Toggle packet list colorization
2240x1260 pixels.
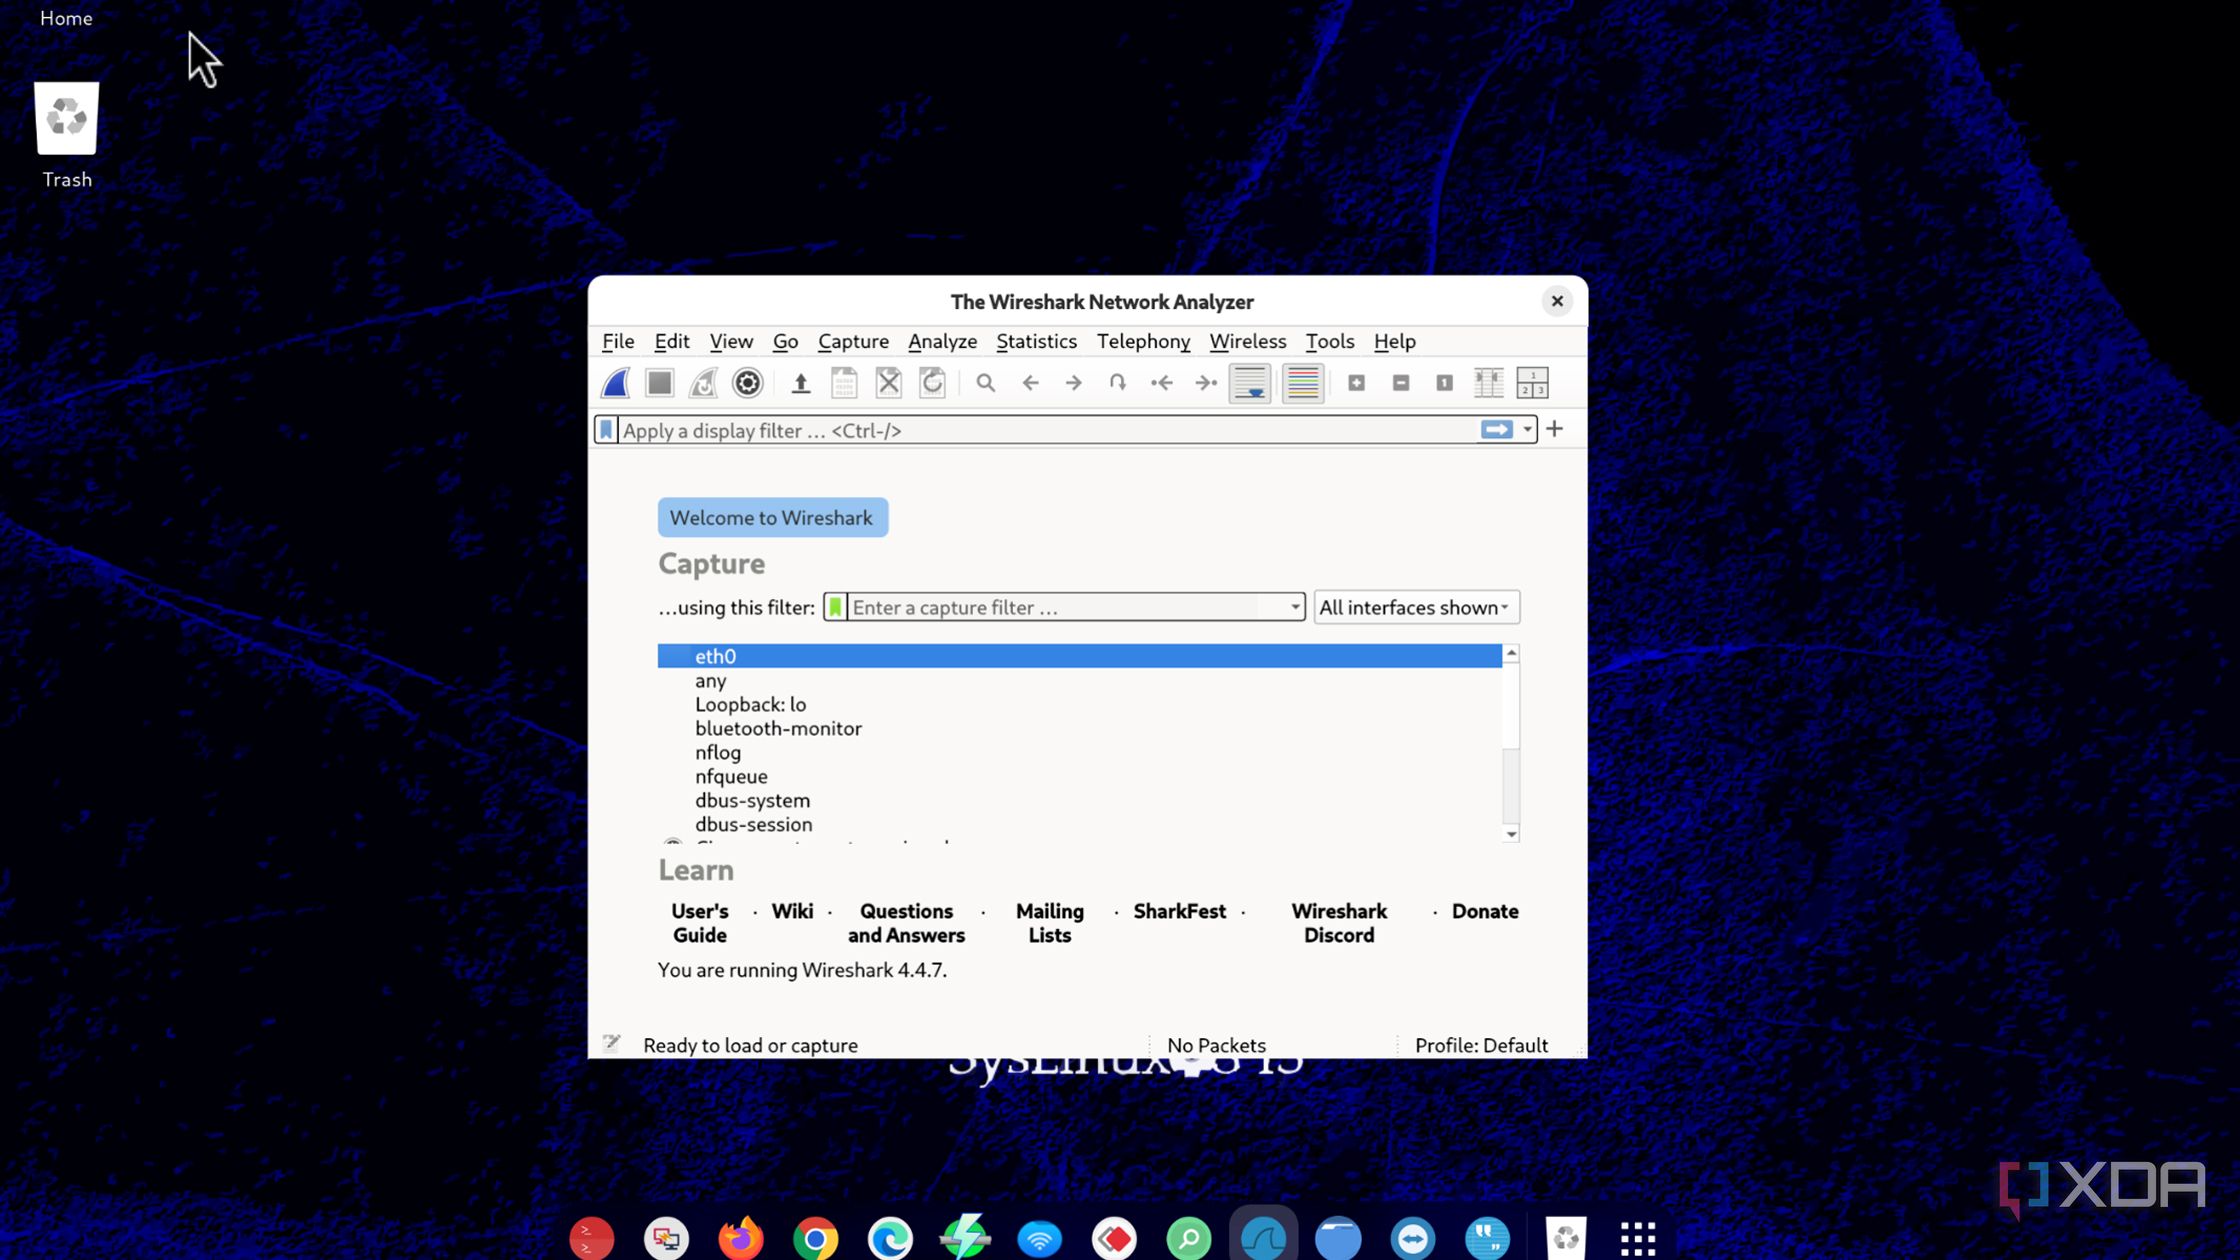(x=1303, y=383)
